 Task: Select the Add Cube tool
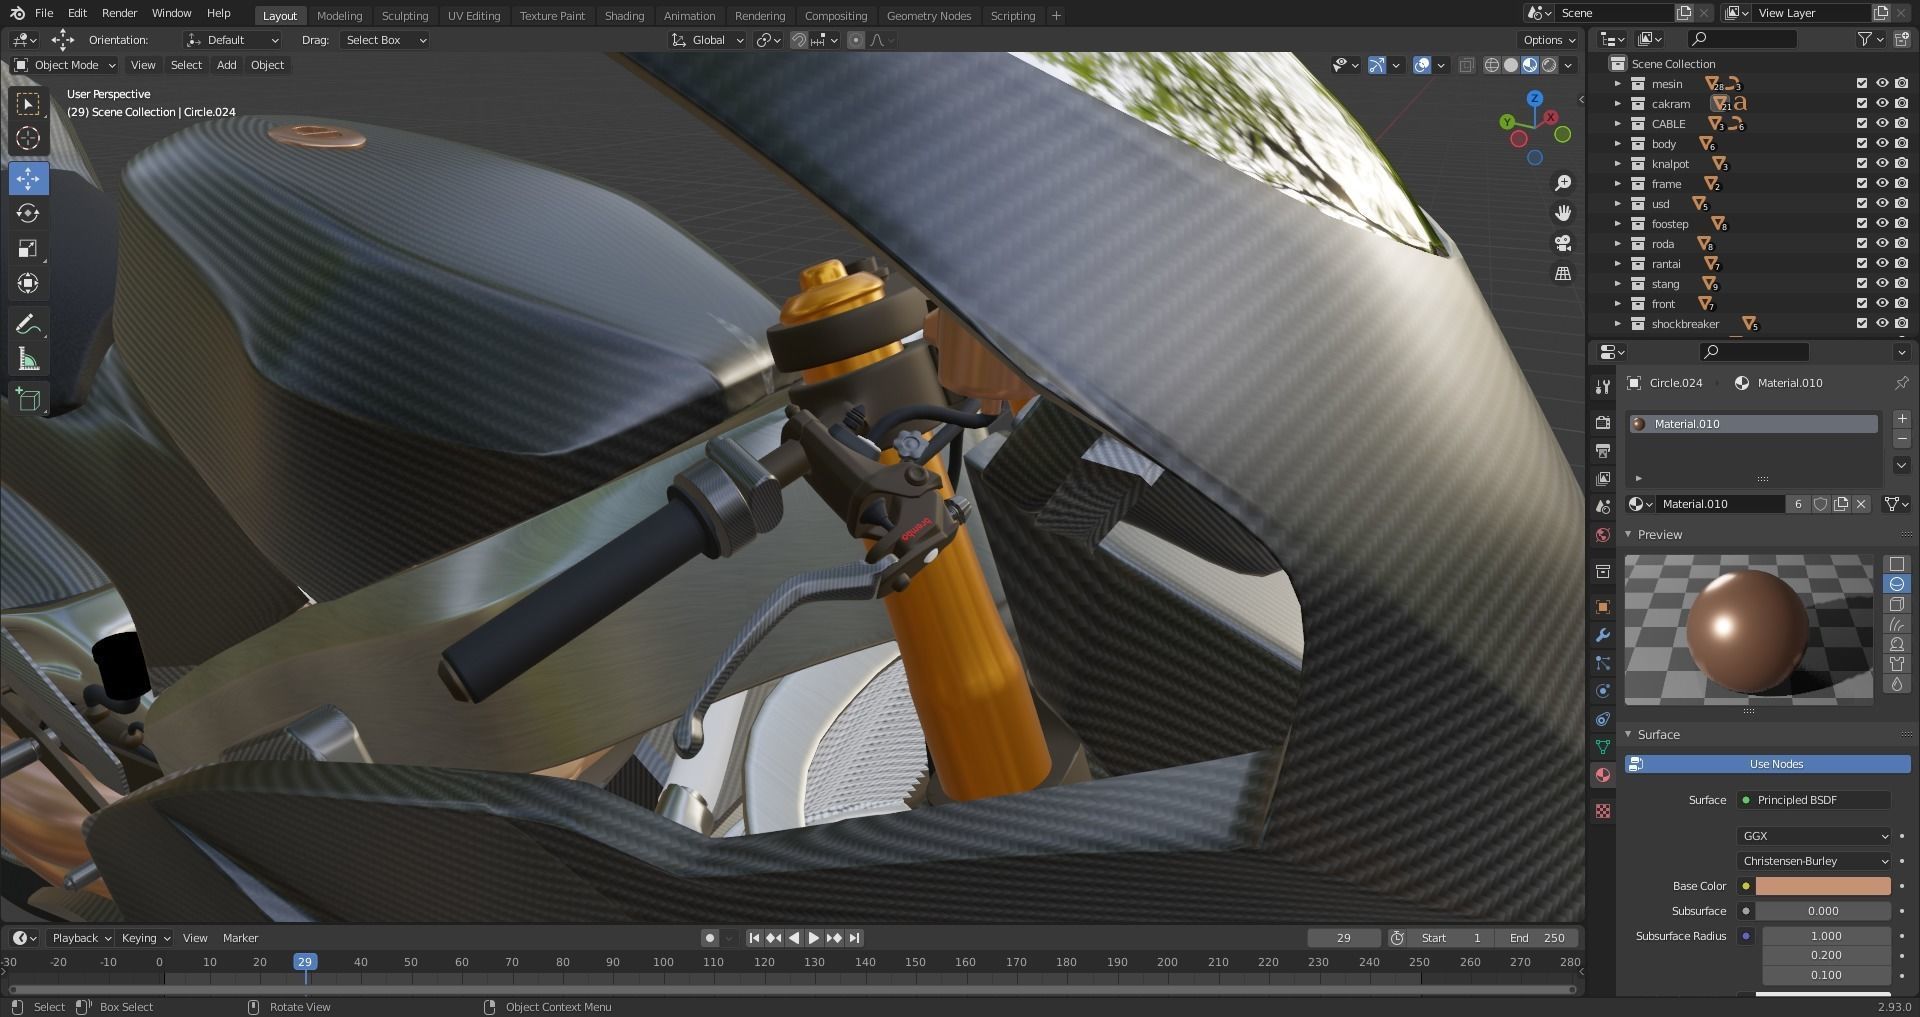[28, 400]
